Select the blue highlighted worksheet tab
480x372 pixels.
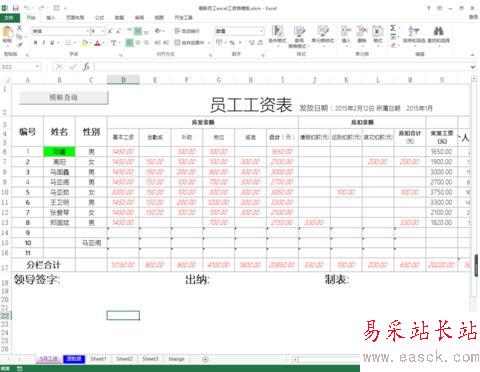tap(74, 359)
